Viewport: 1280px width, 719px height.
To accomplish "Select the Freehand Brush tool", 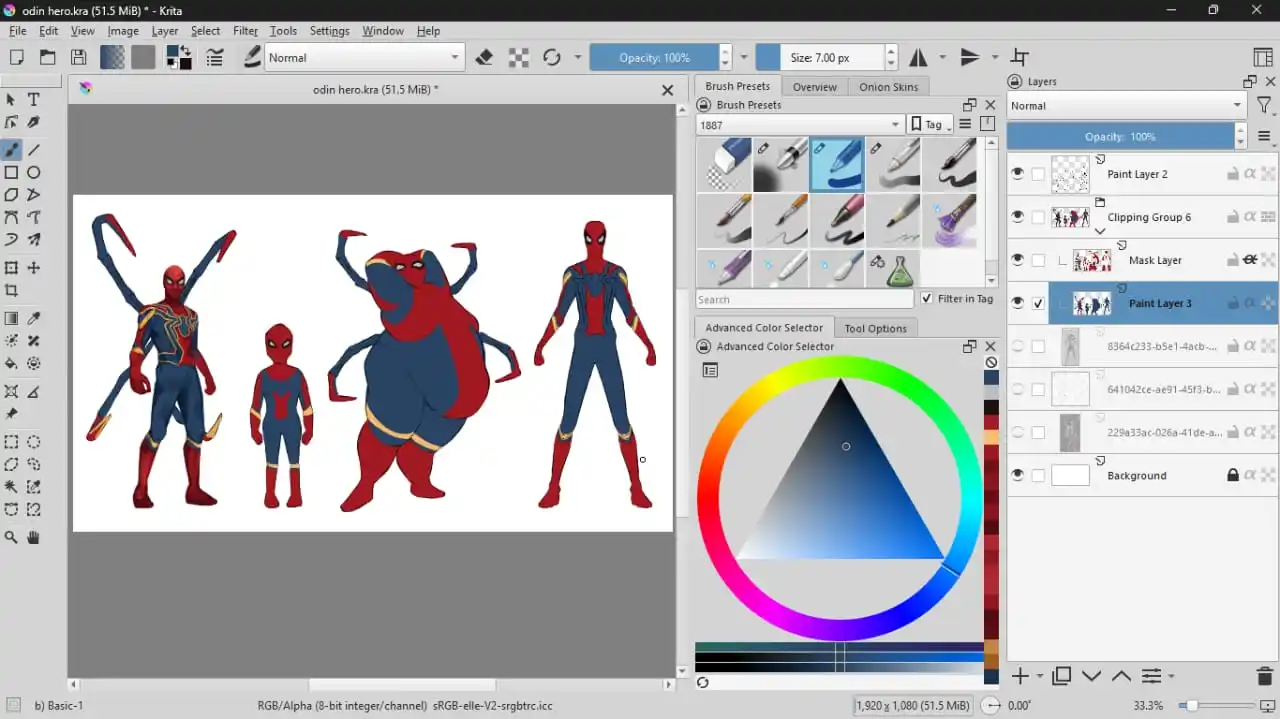I will click(x=12, y=149).
